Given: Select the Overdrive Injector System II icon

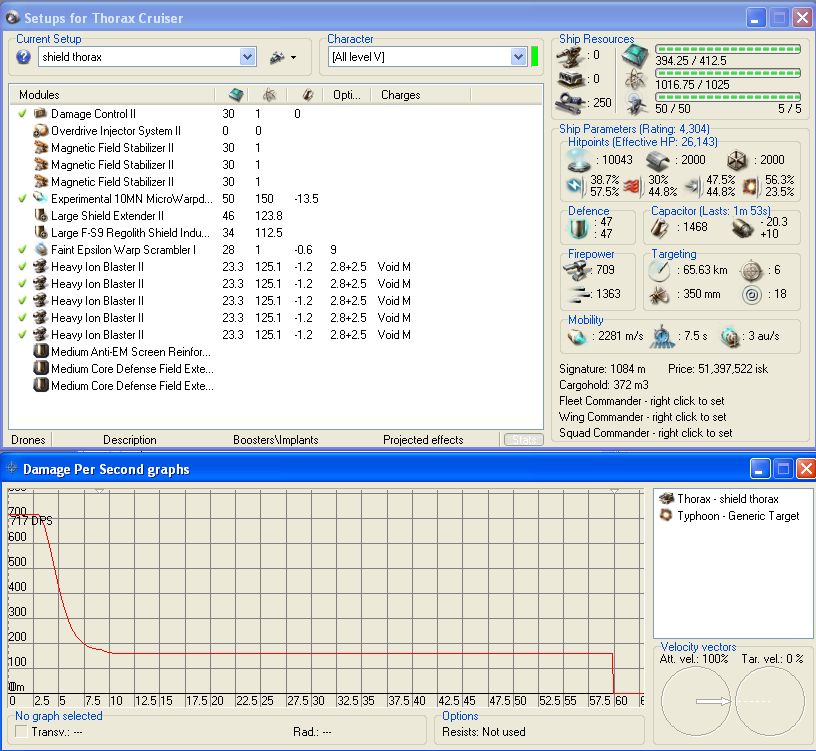Looking at the screenshot, I should pyautogui.click(x=41, y=130).
